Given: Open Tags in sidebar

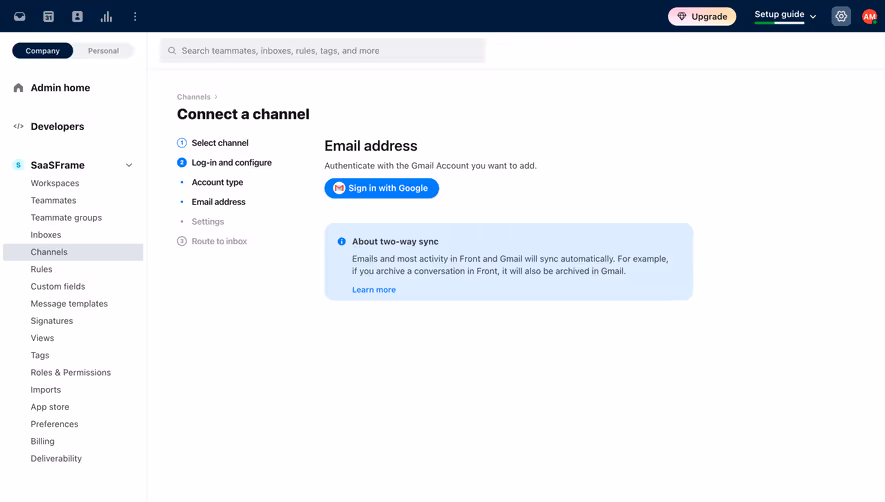Looking at the screenshot, I should tap(40, 355).
